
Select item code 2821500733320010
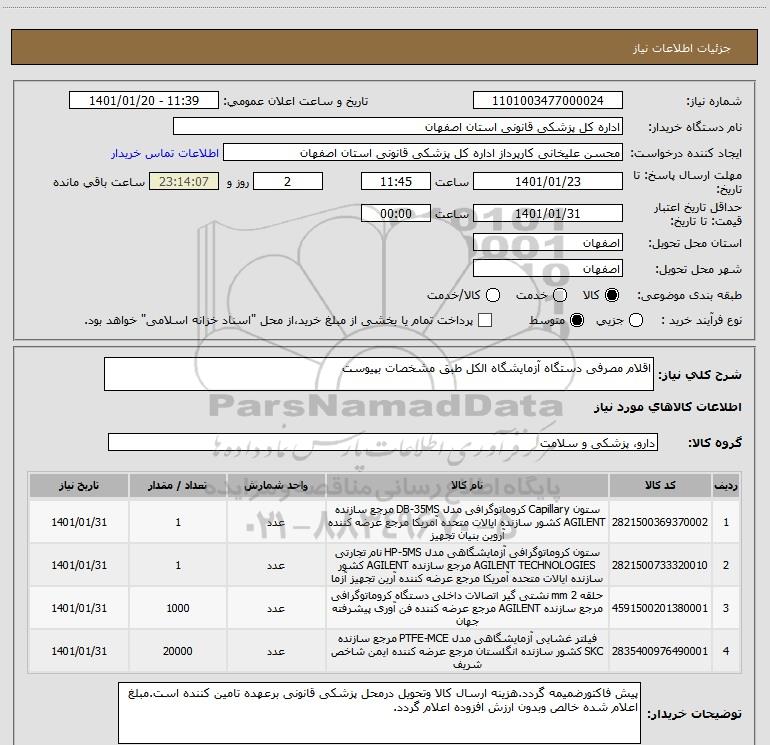(x=660, y=565)
